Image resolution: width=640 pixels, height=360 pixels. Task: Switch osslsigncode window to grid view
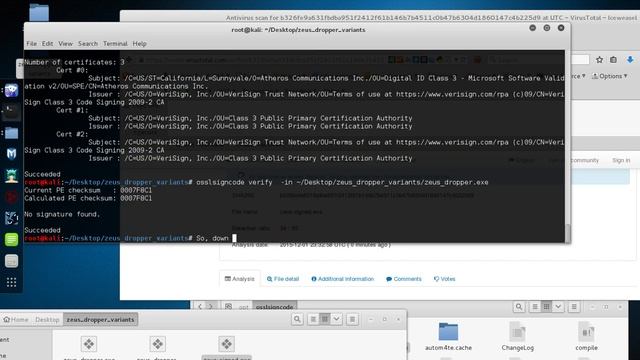[546, 307]
